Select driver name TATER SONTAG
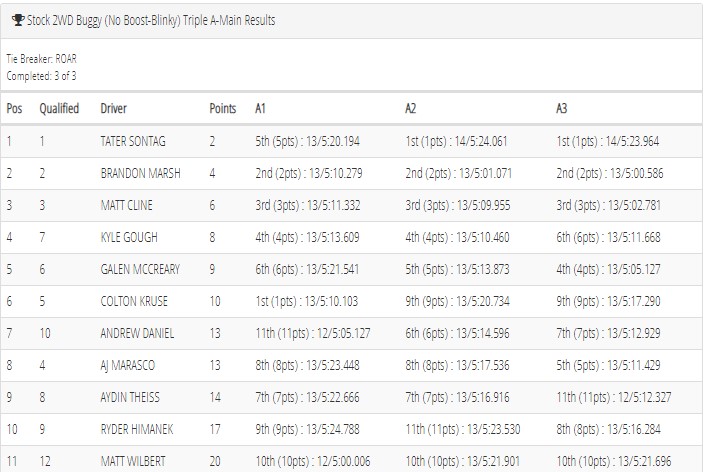Screen dimensions: 706x472 click(133, 141)
